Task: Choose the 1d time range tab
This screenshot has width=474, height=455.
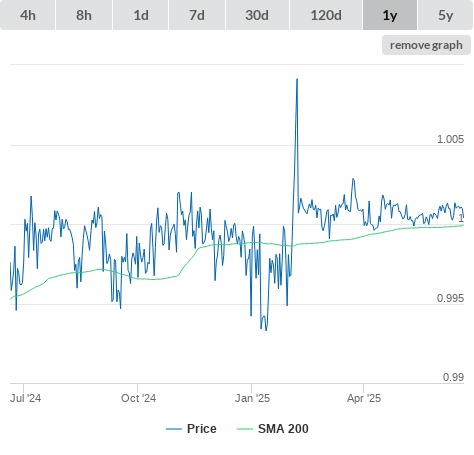Action: (141, 15)
